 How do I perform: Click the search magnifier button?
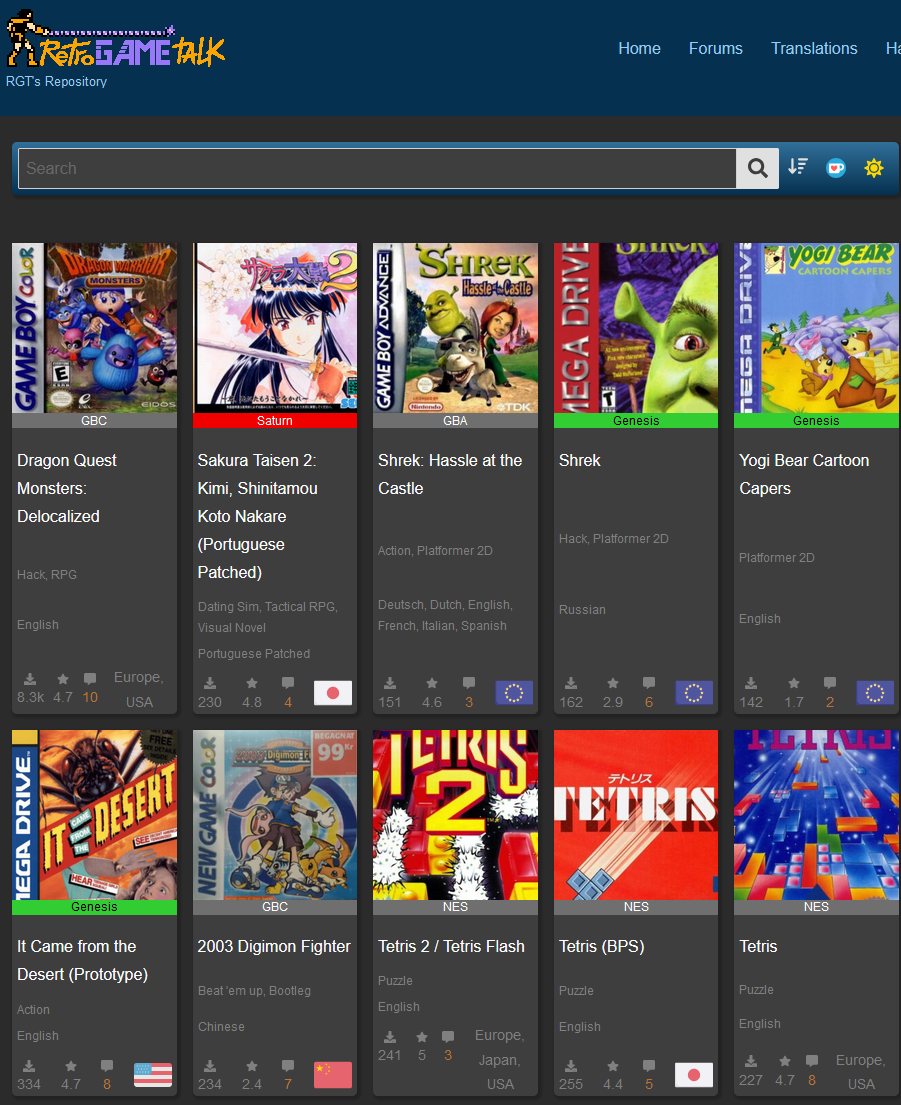click(757, 168)
